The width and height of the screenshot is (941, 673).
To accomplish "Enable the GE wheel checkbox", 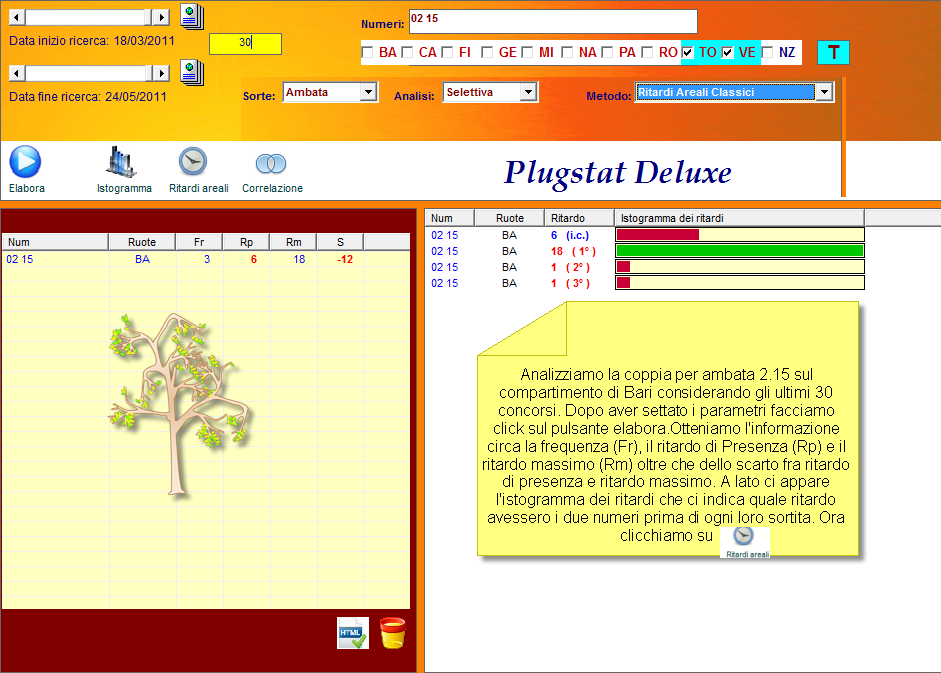I will pyautogui.click(x=487, y=52).
